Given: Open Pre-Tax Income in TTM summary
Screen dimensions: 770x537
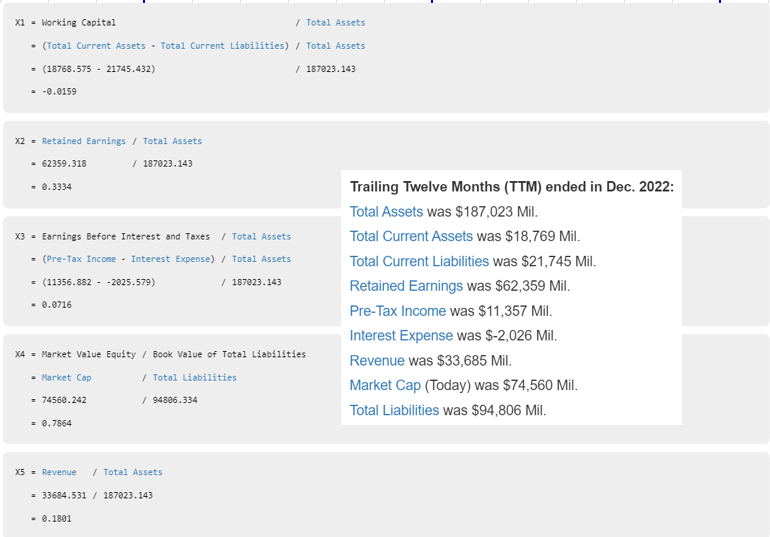Looking at the screenshot, I should coord(398,311).
